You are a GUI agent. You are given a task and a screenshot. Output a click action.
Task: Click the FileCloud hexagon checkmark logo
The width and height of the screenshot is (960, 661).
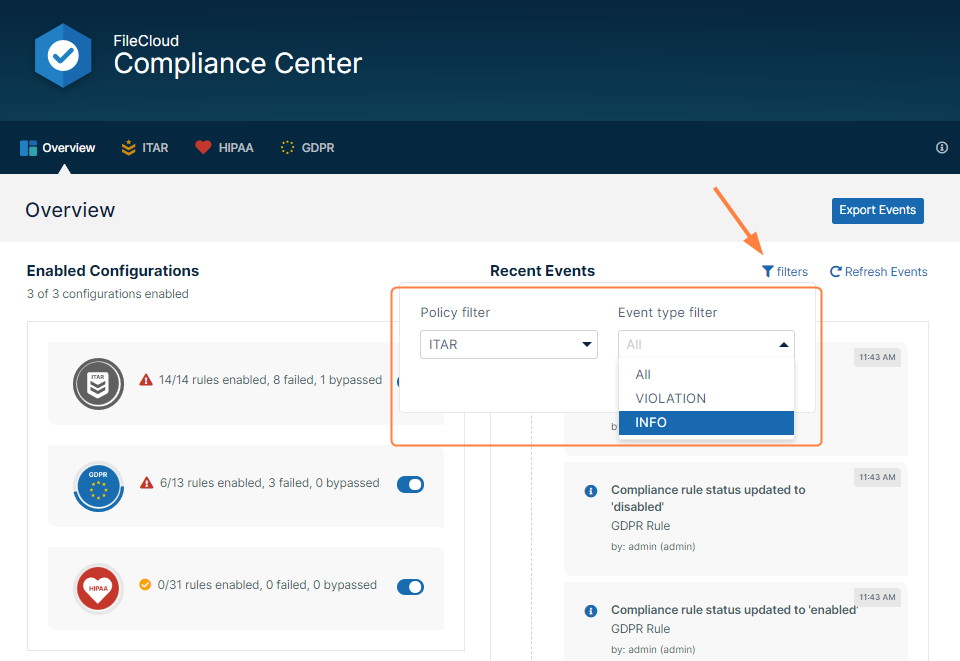click(63, 56)
